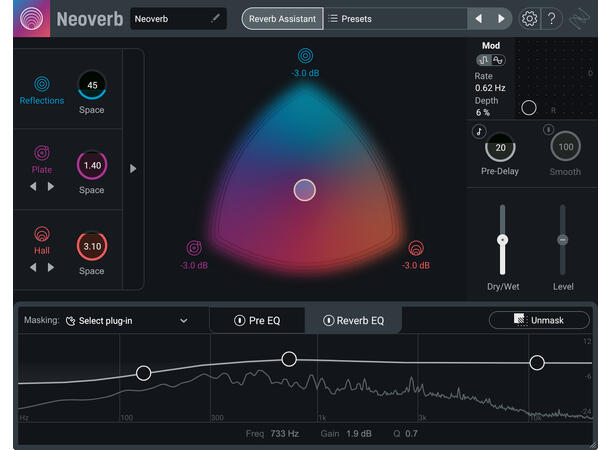Toggle the Smooth power button
This screenshot has height=450, width=610.
click(x=549, y=129)
